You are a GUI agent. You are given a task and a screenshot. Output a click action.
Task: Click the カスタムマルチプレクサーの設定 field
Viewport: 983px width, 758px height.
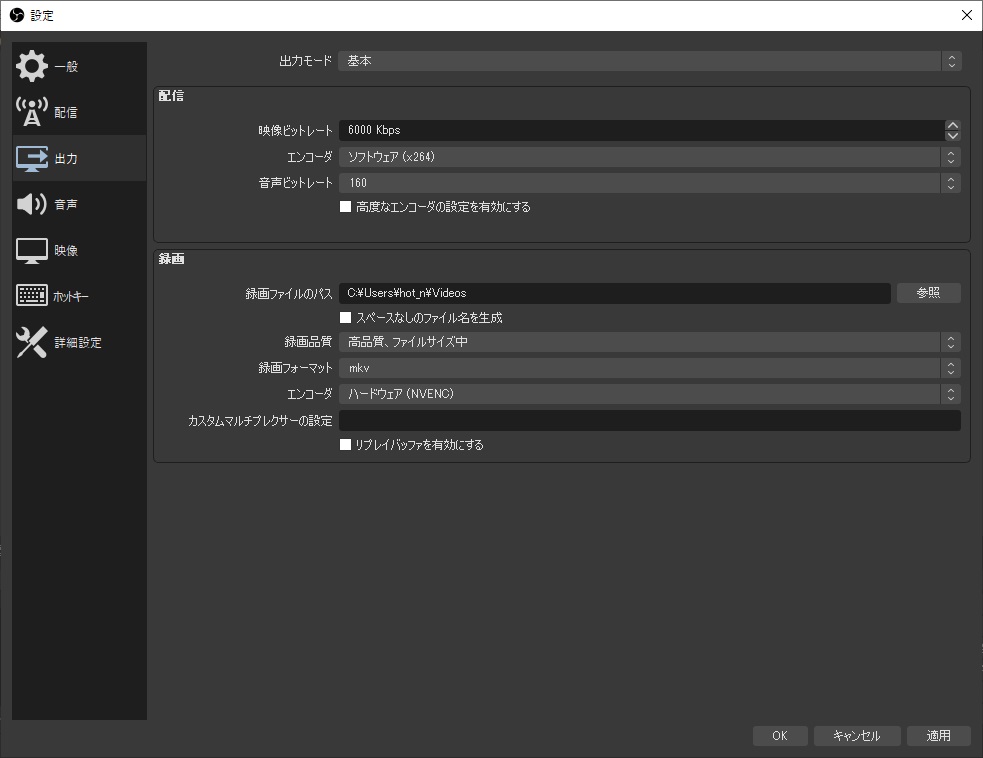[649, 420]
